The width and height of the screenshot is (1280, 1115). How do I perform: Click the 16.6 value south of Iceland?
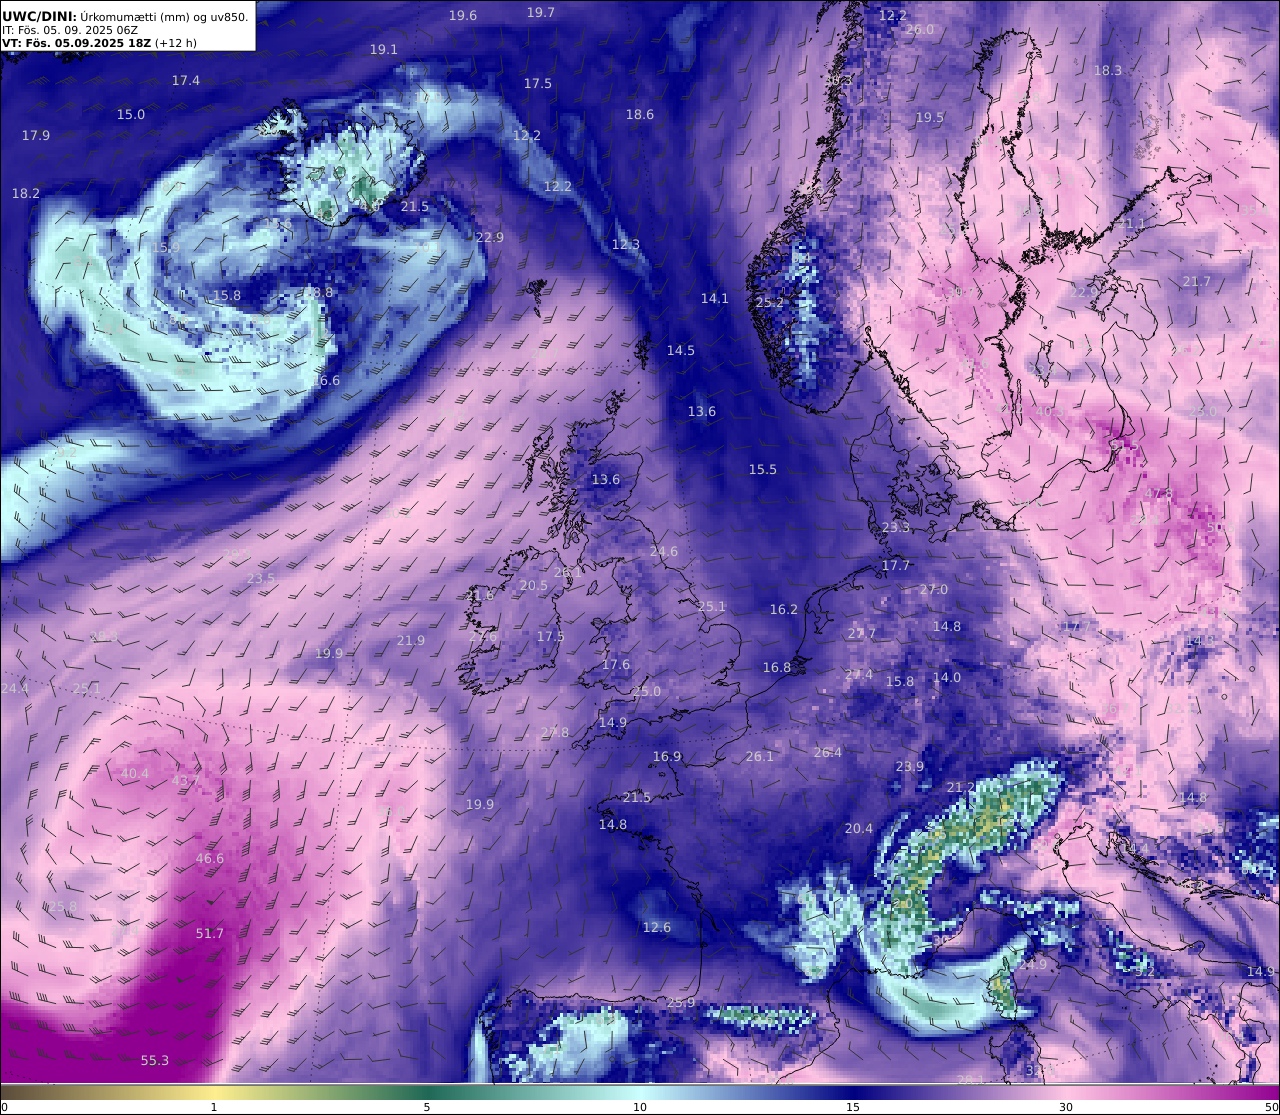click(325, 381)
